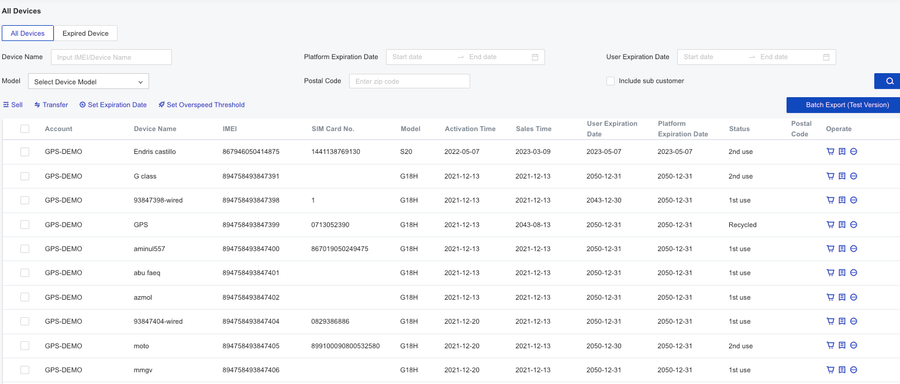900x384 pixels.
Task: Tick the select-all checkbox in table header
Action: [25, 129]
